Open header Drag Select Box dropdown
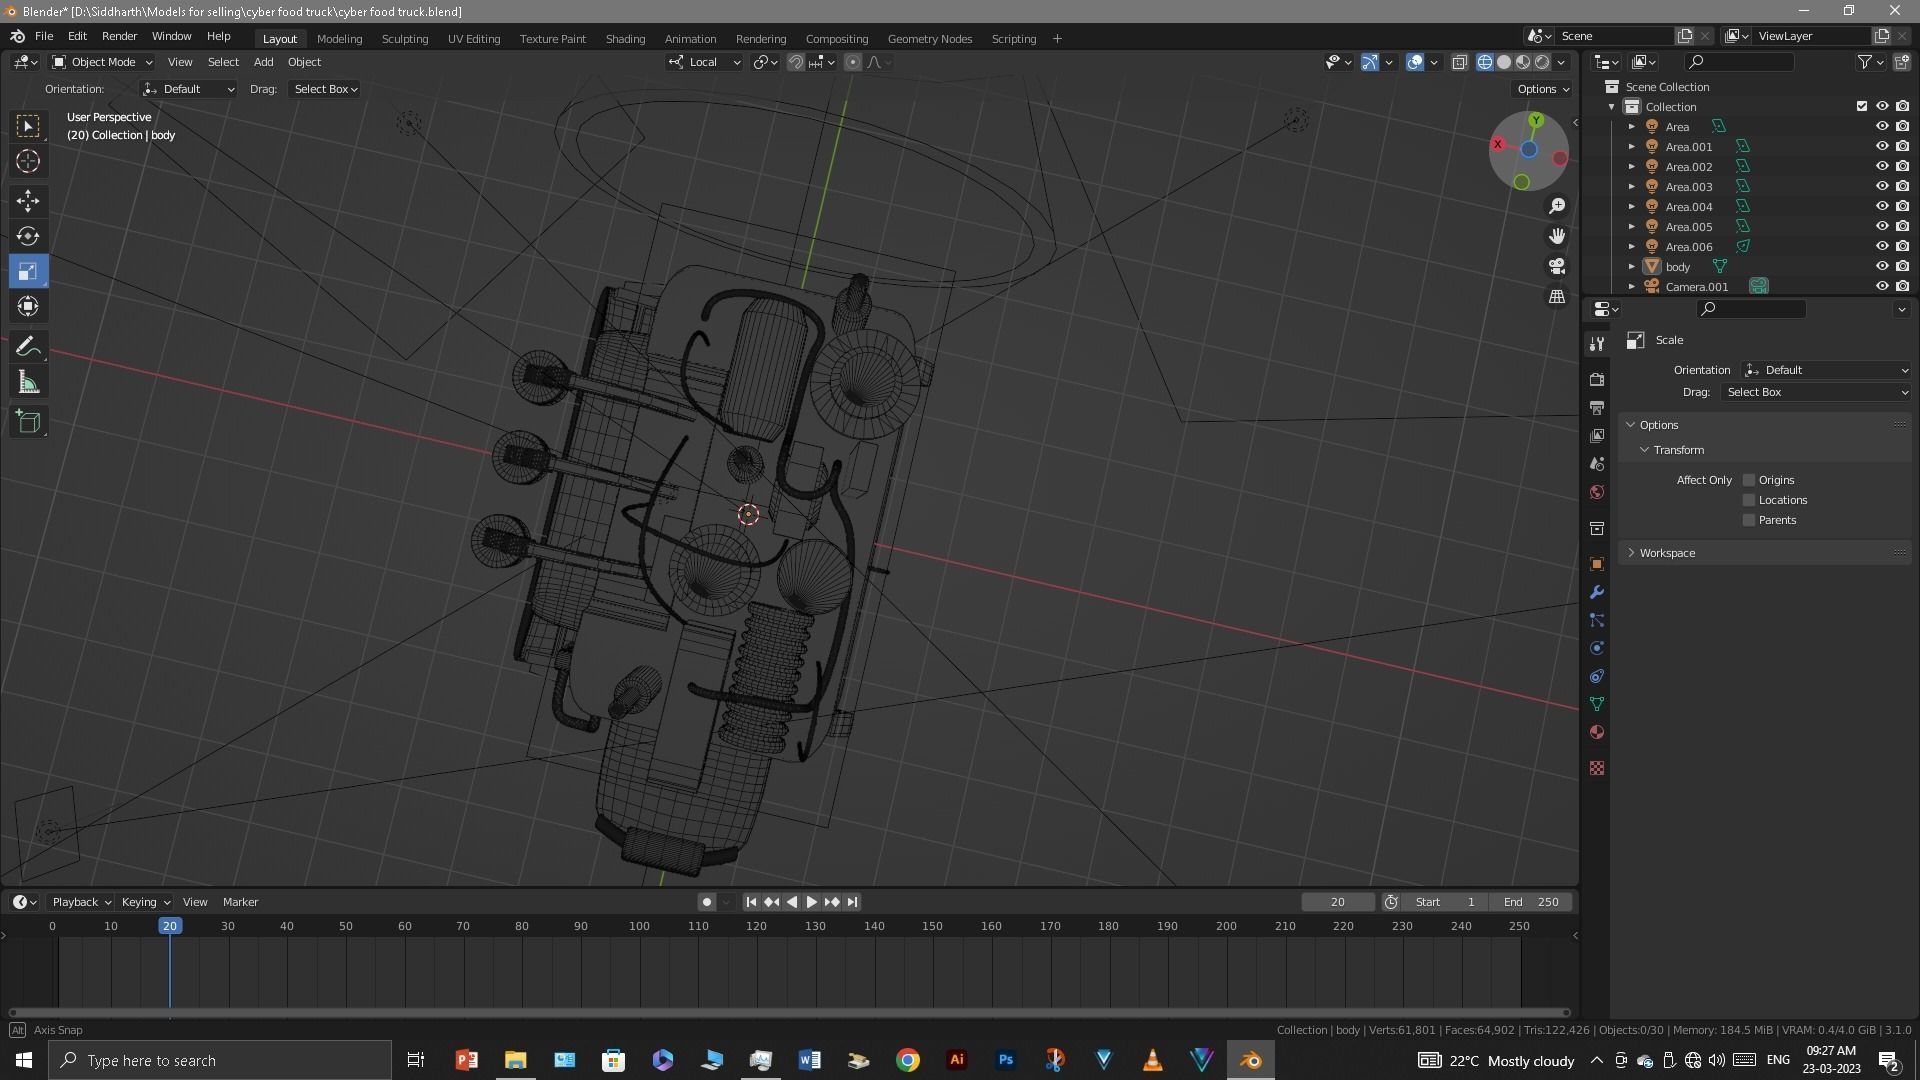Viewport: 1920px width, 1080px height. tap(325, 89)
